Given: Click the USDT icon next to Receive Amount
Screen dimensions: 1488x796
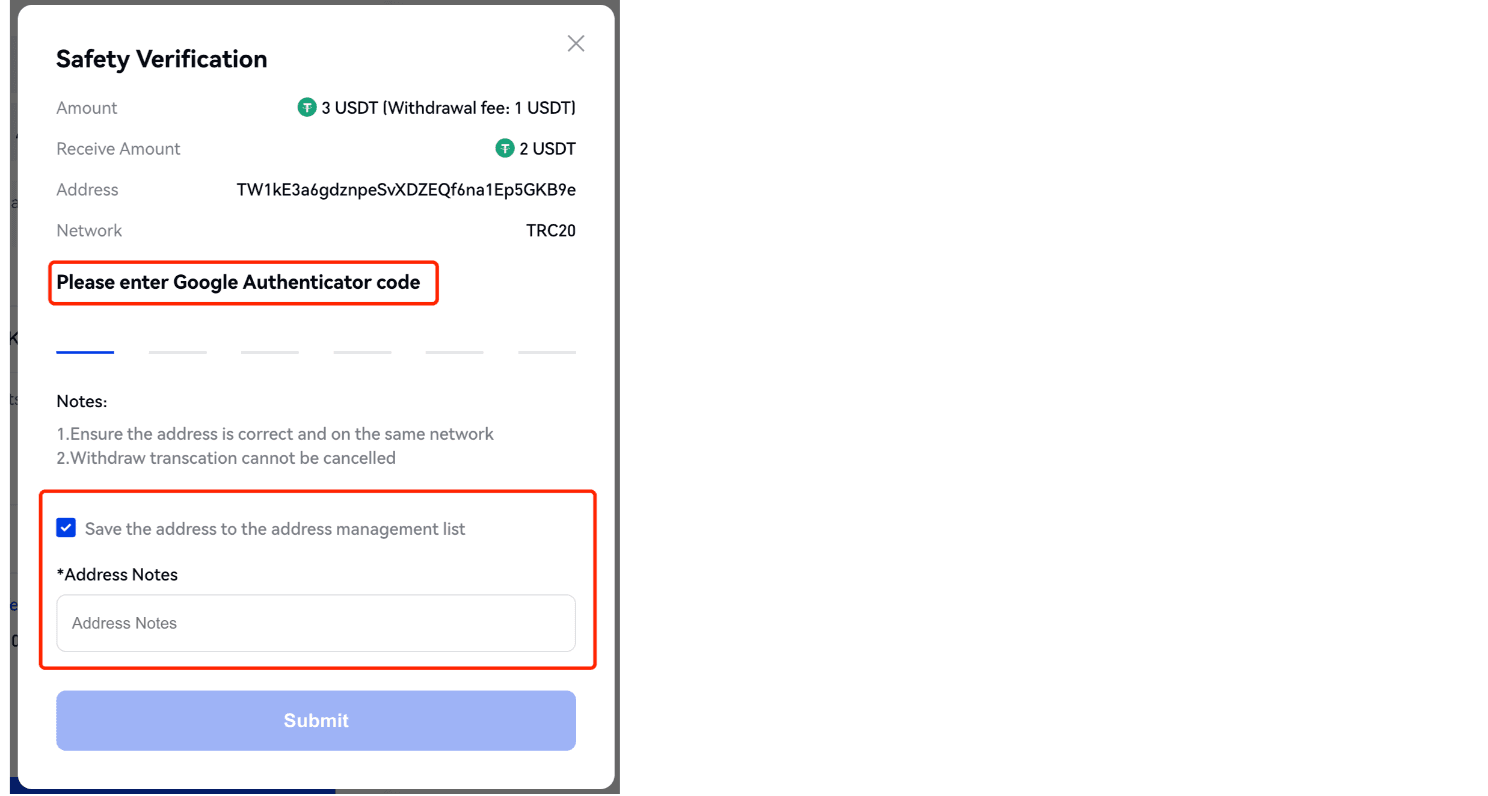Looking at the screenshot, I should 504,148.
